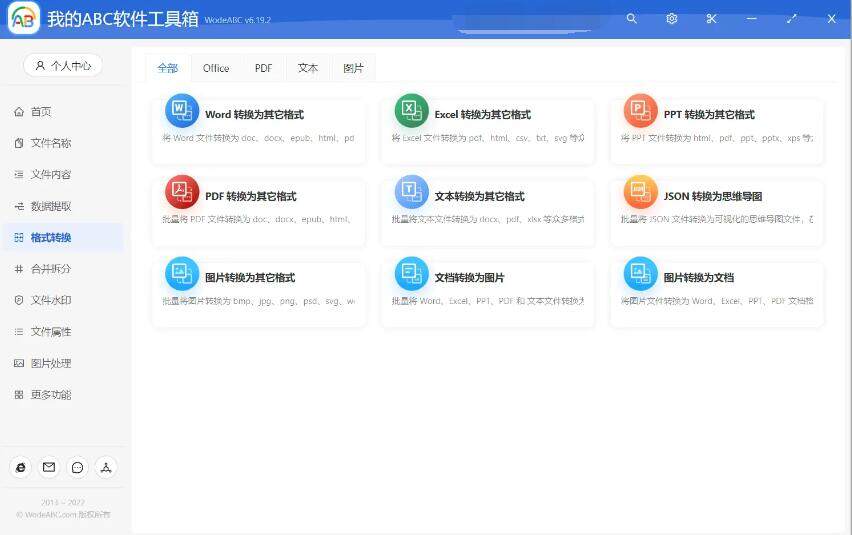Click the browser icon at sidebar bottom

point(21,468)
